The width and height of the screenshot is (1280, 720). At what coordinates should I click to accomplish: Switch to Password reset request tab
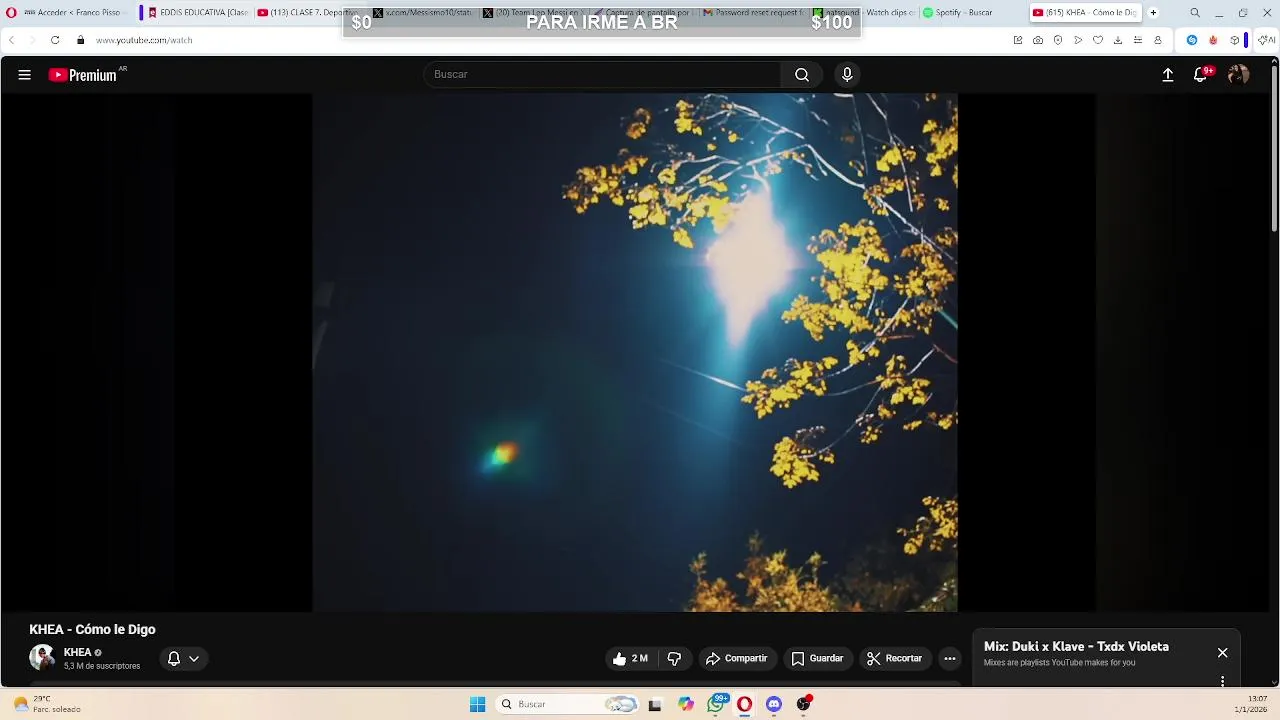coord(753,12)
